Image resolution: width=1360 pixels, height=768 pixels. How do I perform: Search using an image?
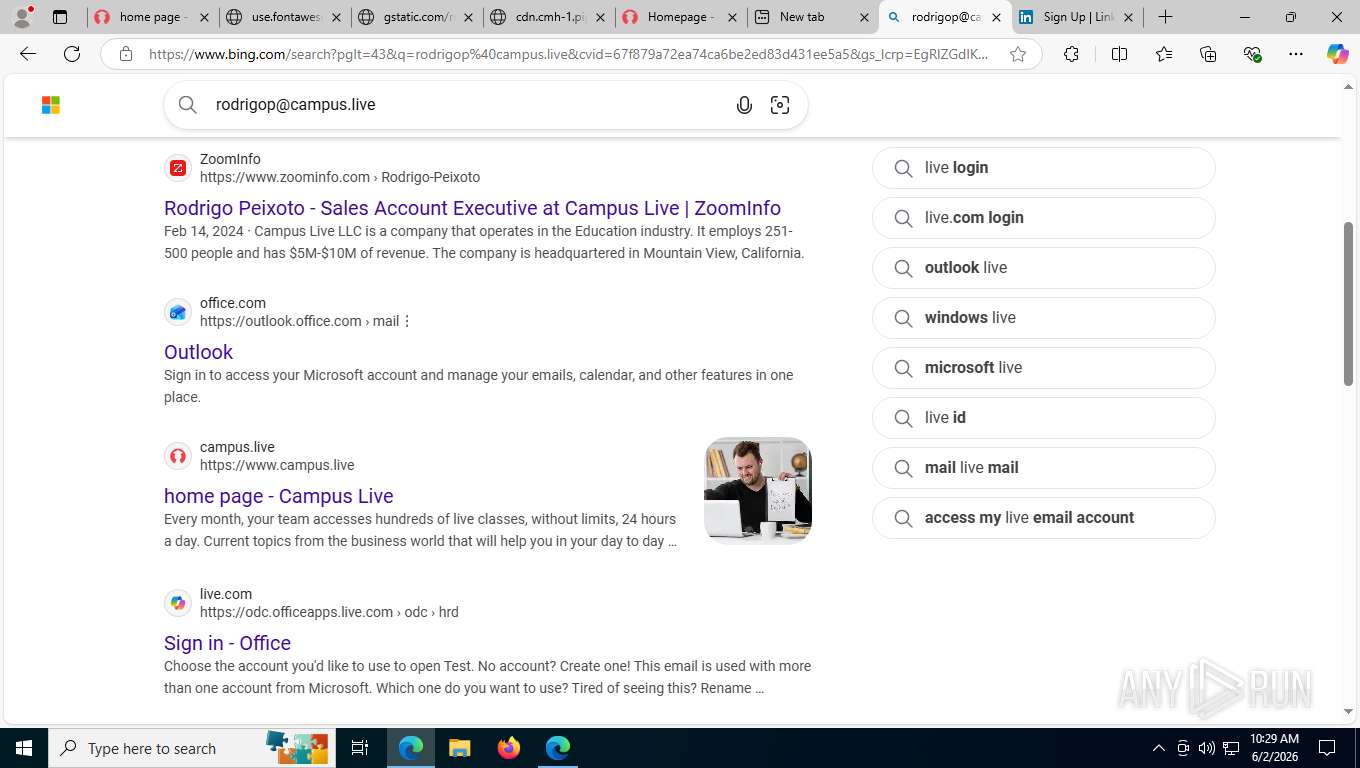click(x=780, y=105)
